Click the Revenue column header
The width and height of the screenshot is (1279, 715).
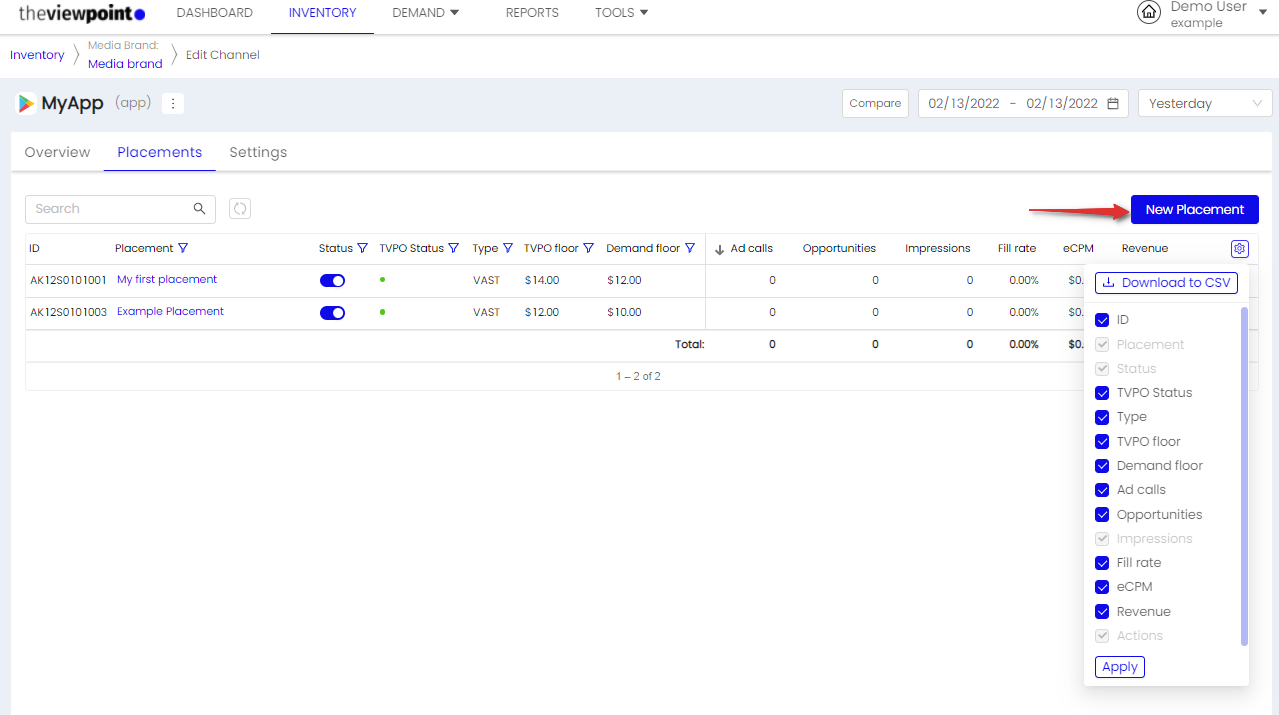click(x=1145, y=248)
